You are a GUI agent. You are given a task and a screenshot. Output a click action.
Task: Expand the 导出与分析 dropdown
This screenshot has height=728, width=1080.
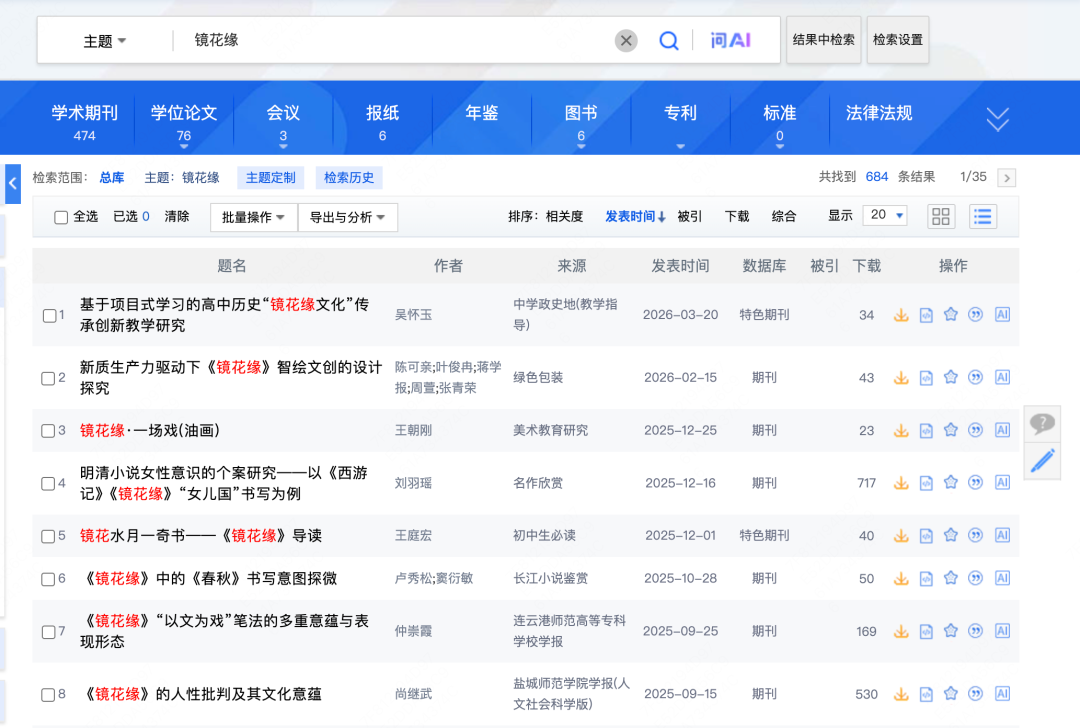347,218
